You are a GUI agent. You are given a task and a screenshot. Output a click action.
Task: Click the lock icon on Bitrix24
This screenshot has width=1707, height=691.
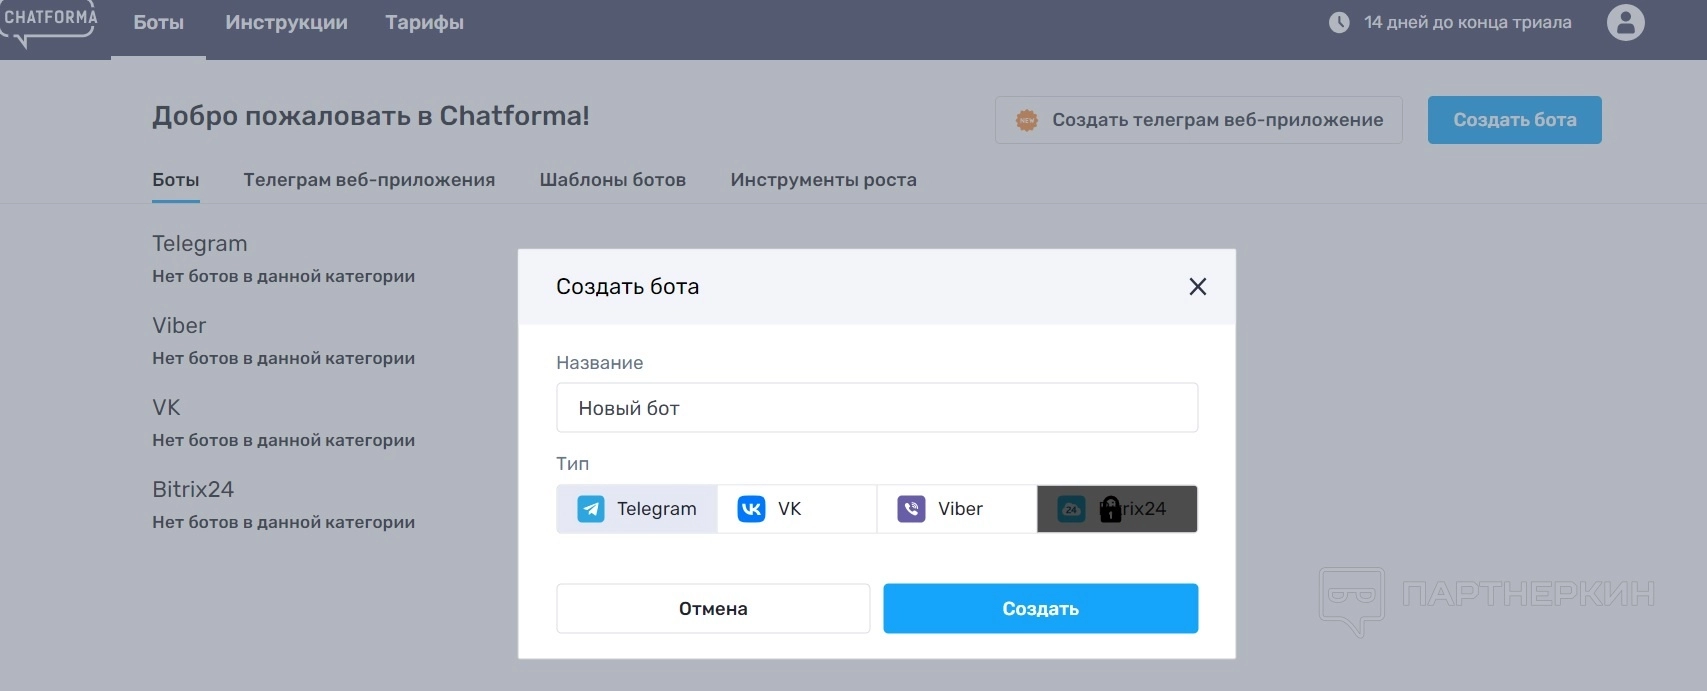click(x=1110, y=509)
